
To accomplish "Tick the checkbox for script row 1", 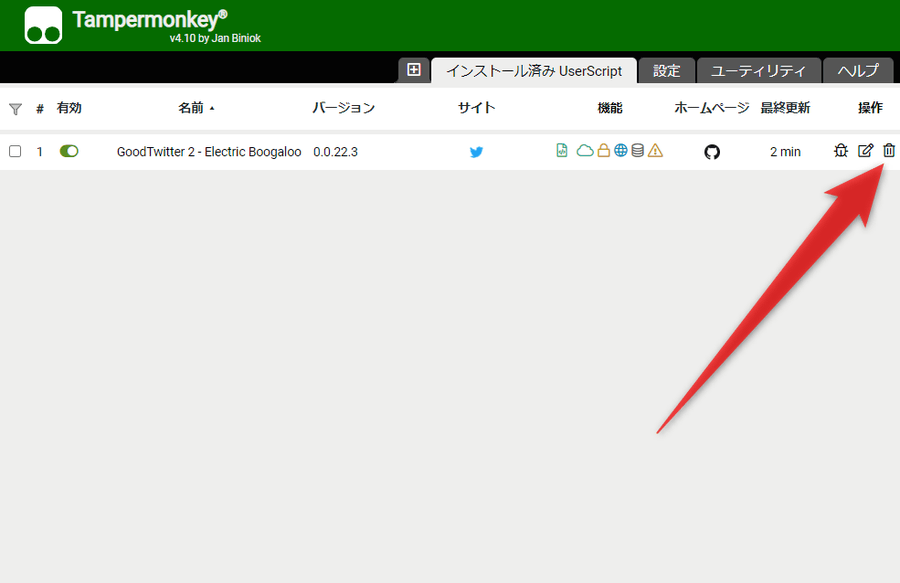I will [x=15, y=151].
